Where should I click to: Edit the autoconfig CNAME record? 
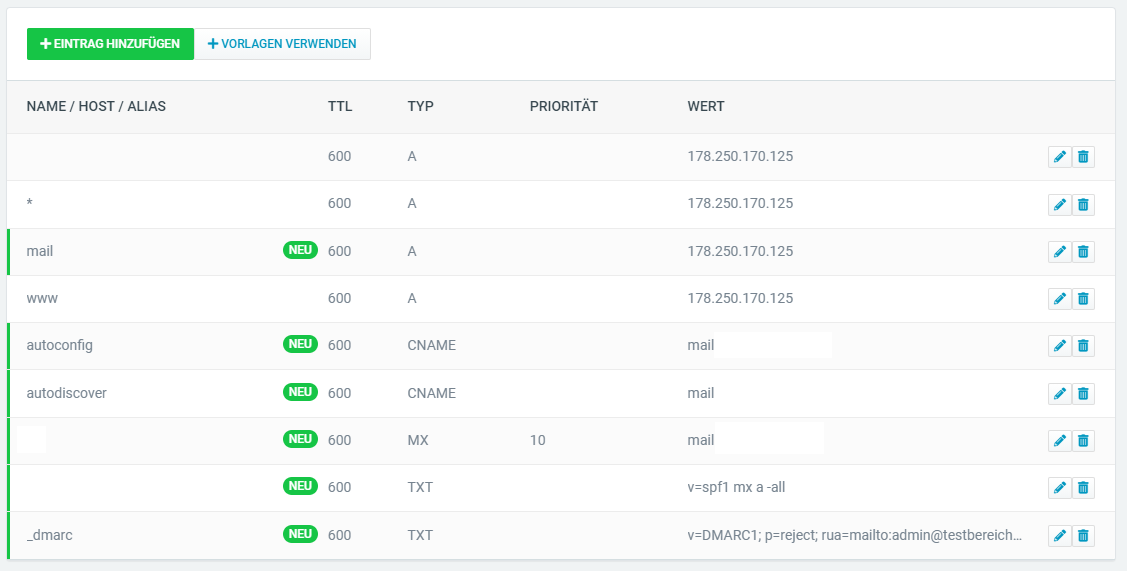coord(1059,346)
